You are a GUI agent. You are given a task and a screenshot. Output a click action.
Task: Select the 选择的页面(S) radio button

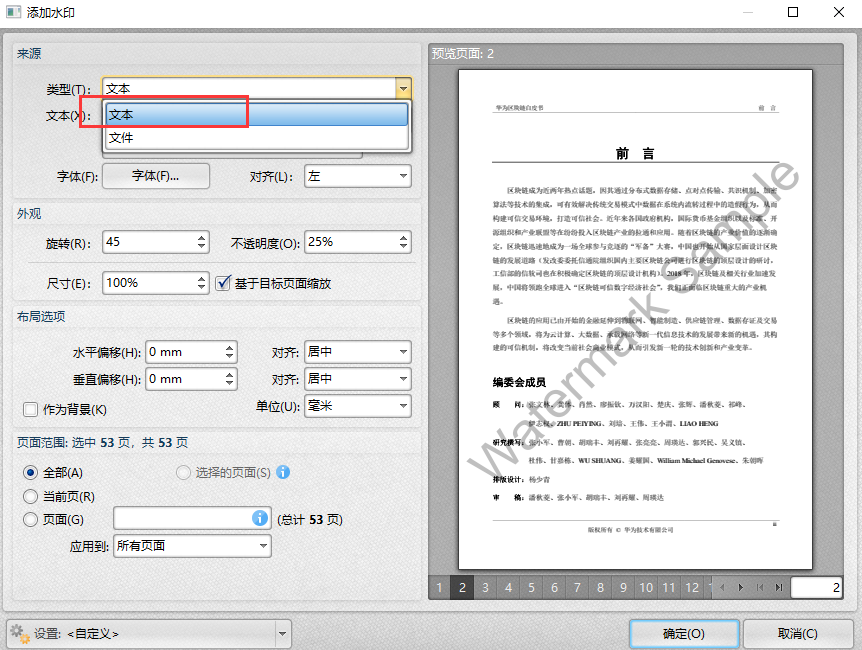point(183,472)
